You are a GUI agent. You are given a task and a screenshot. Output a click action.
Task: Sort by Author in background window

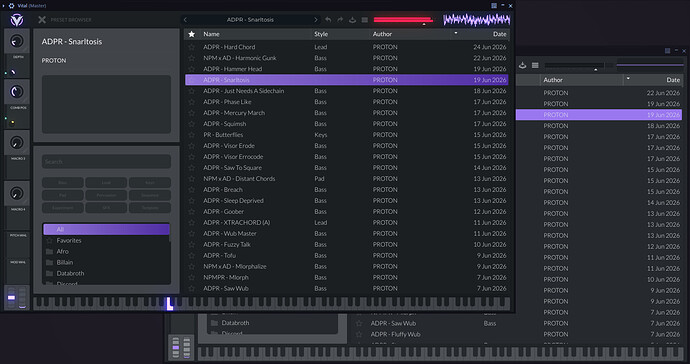tap(553, 80)
